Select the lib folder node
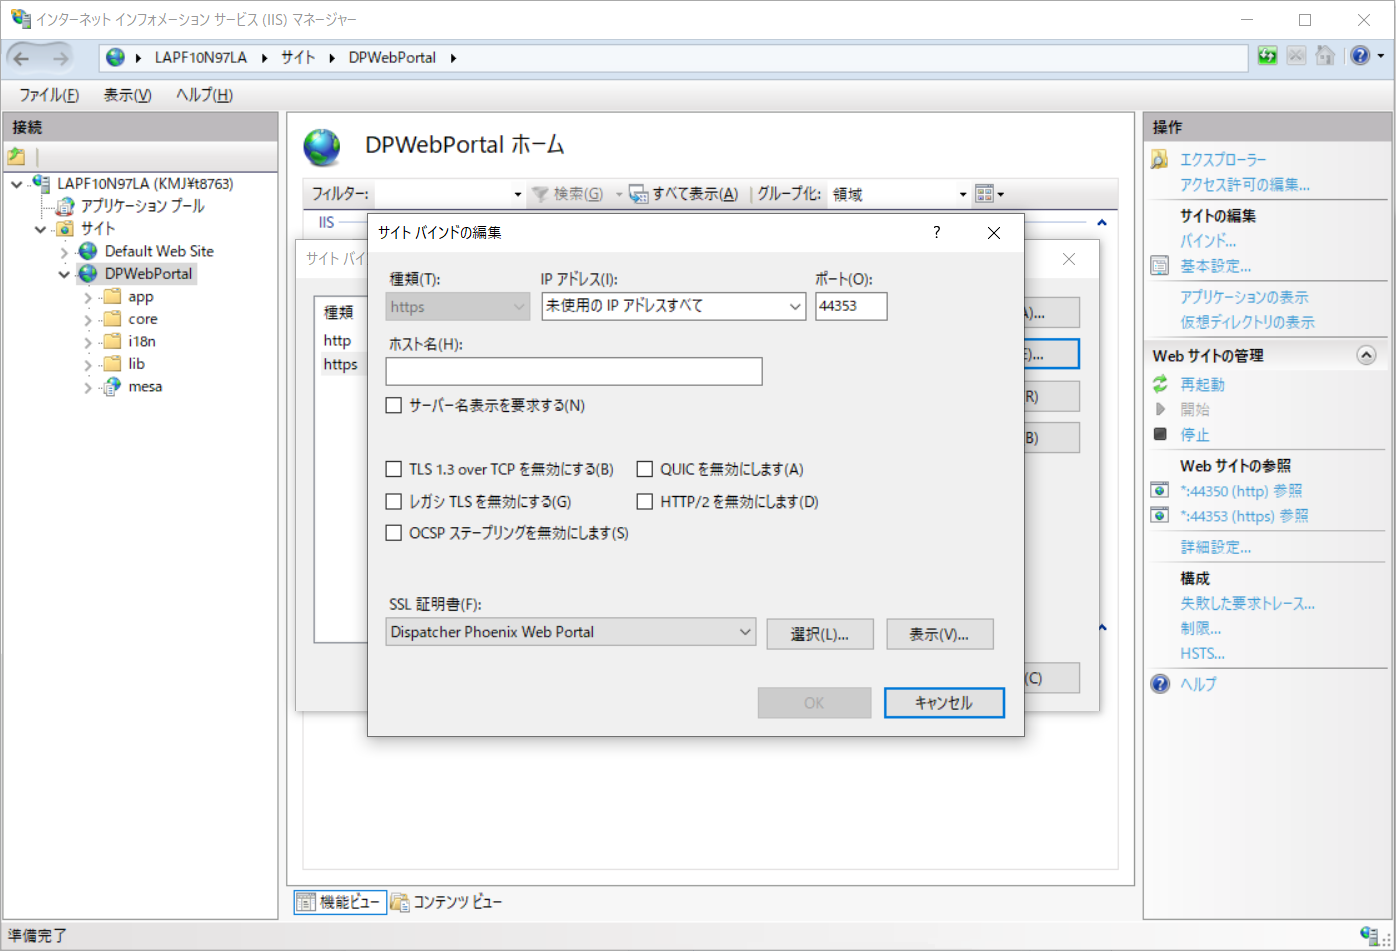1396x951 pixels. pos(137,363)
